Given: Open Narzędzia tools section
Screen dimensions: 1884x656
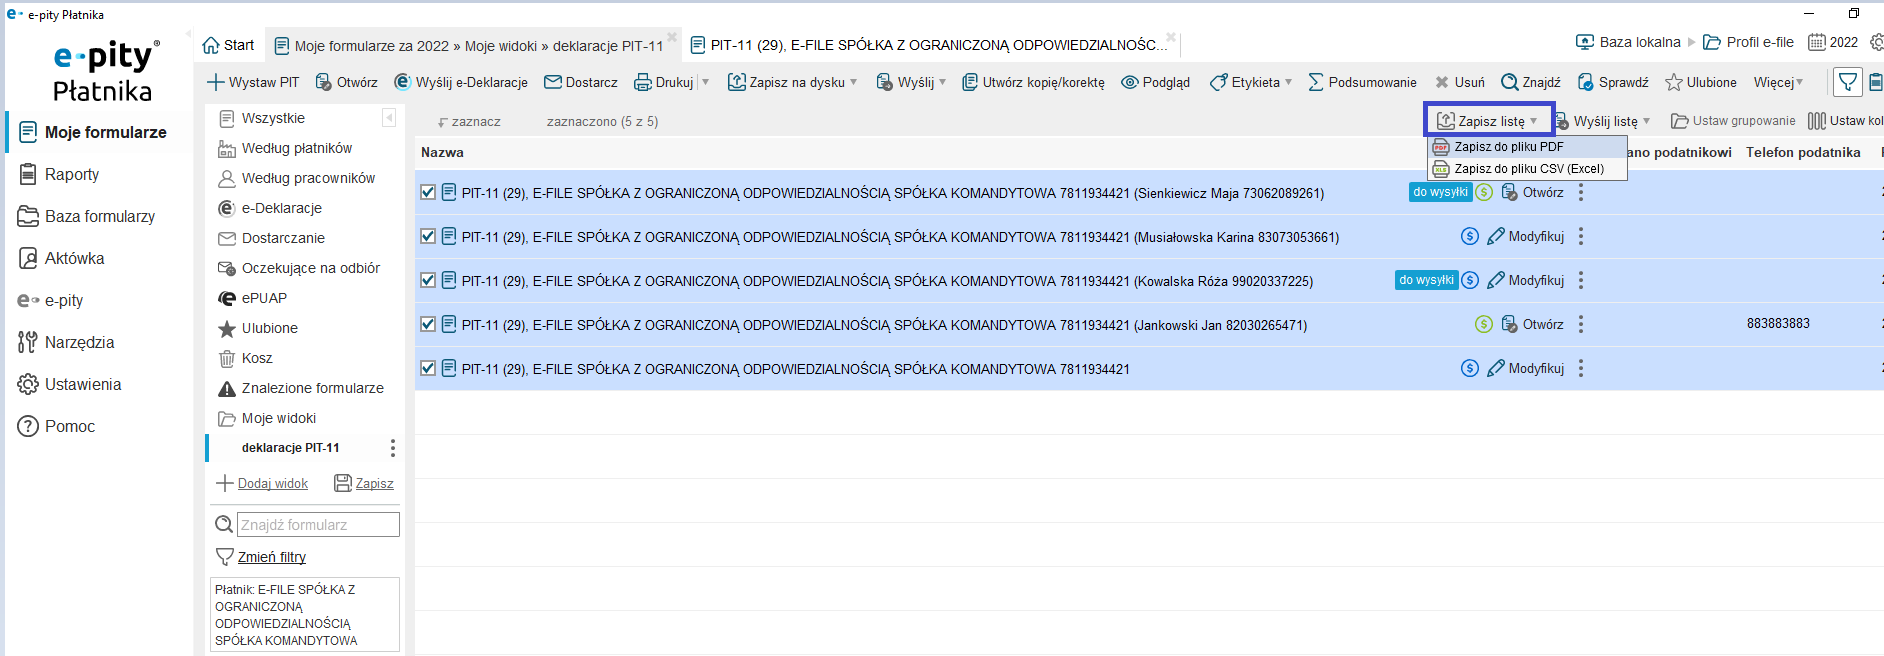Looking at the screenshot, I should click(x=66, y=342).
